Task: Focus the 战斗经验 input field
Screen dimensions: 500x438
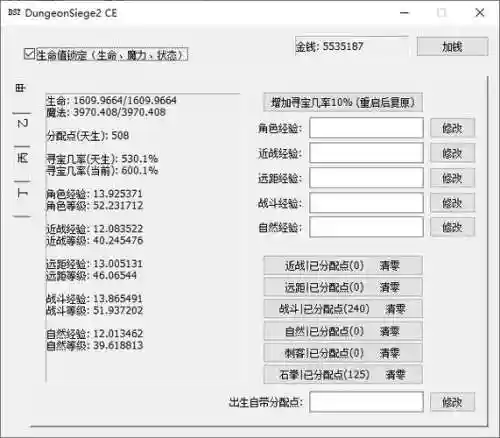Action: tap(366, 202)
